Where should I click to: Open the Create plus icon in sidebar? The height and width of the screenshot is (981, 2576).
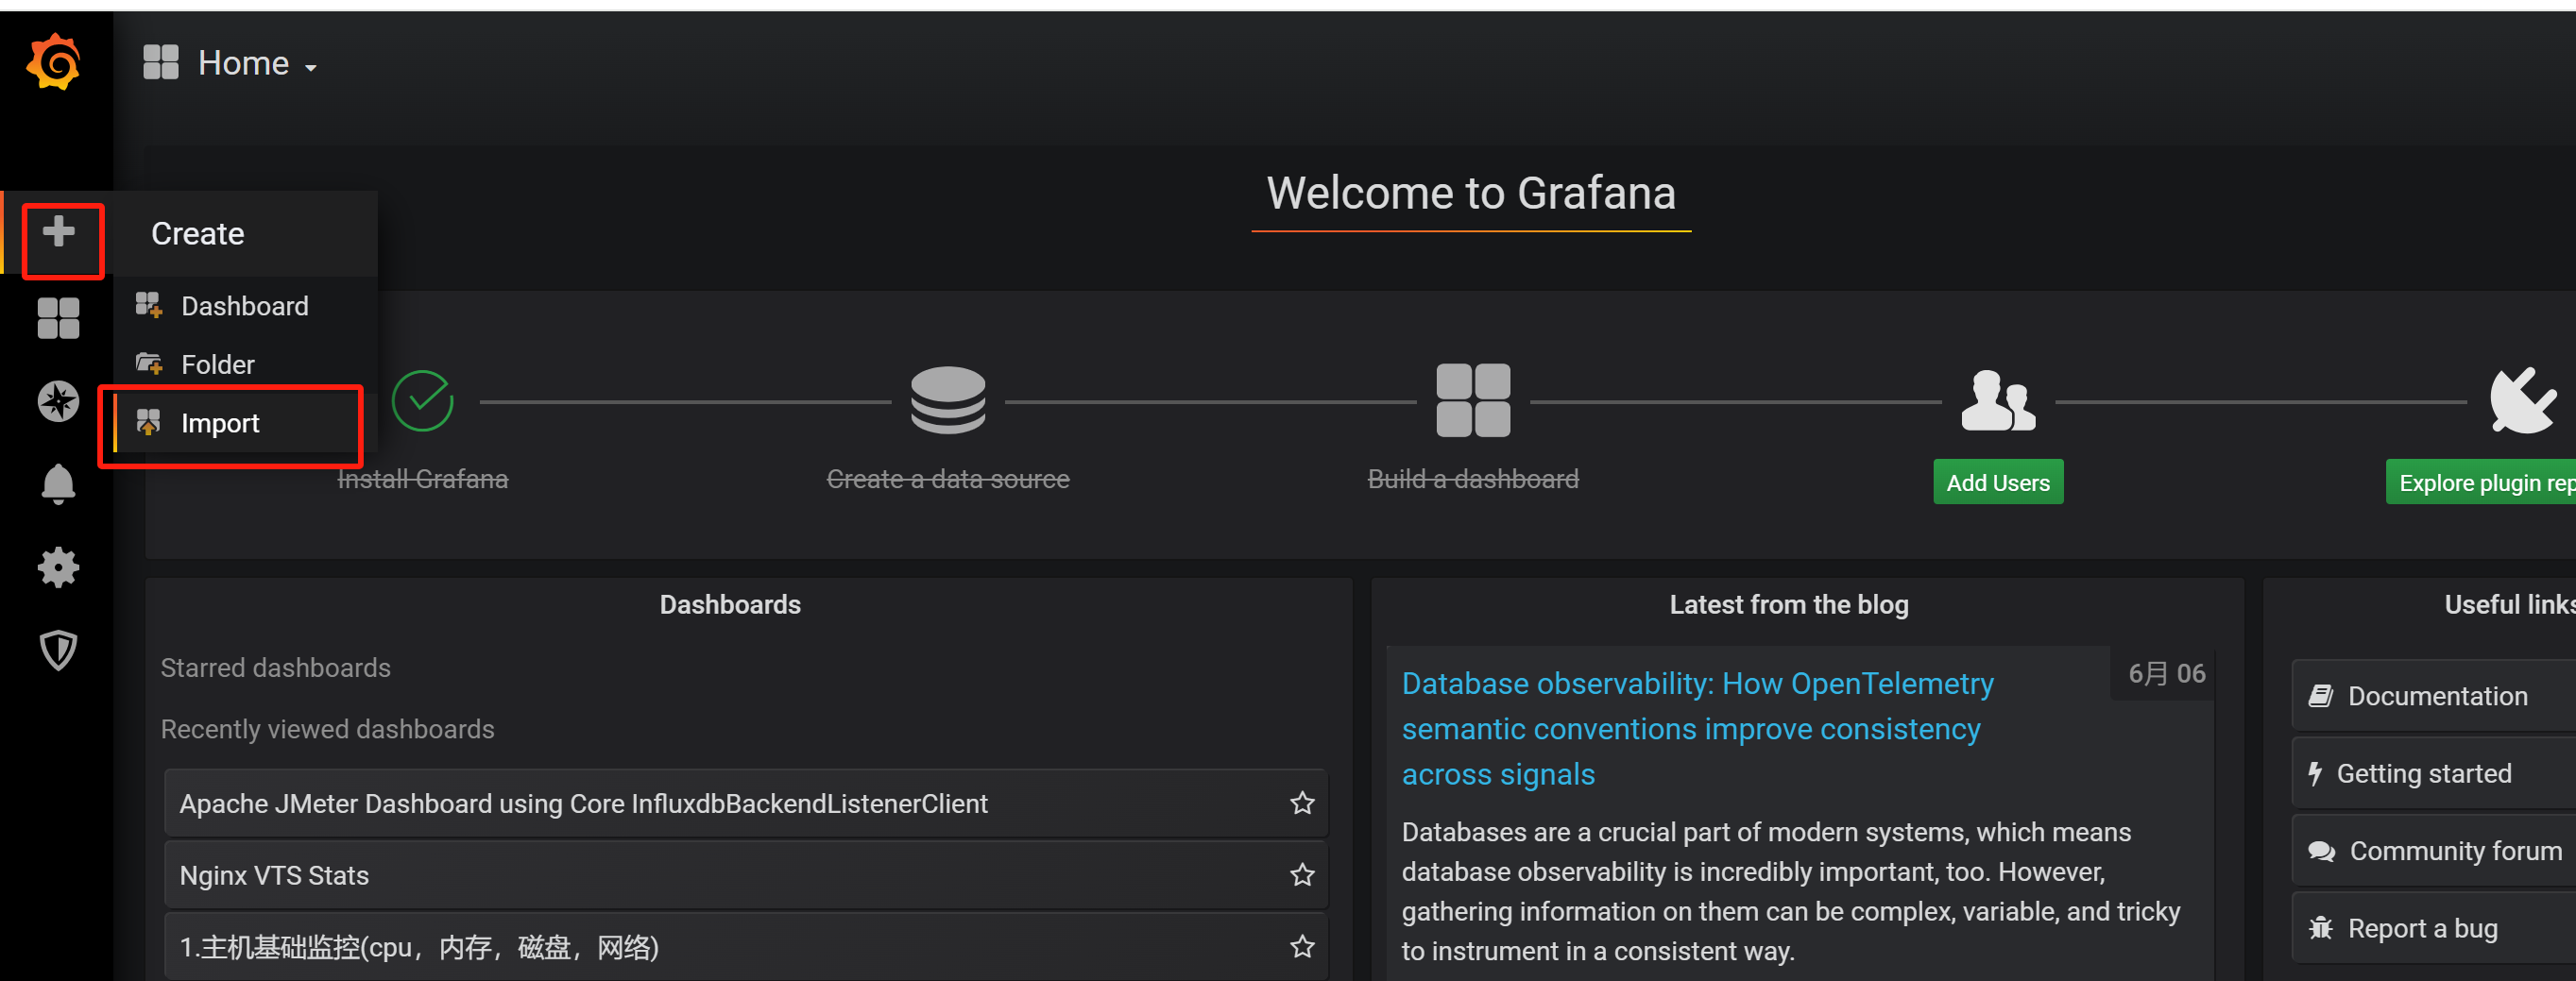click(59, 232)
